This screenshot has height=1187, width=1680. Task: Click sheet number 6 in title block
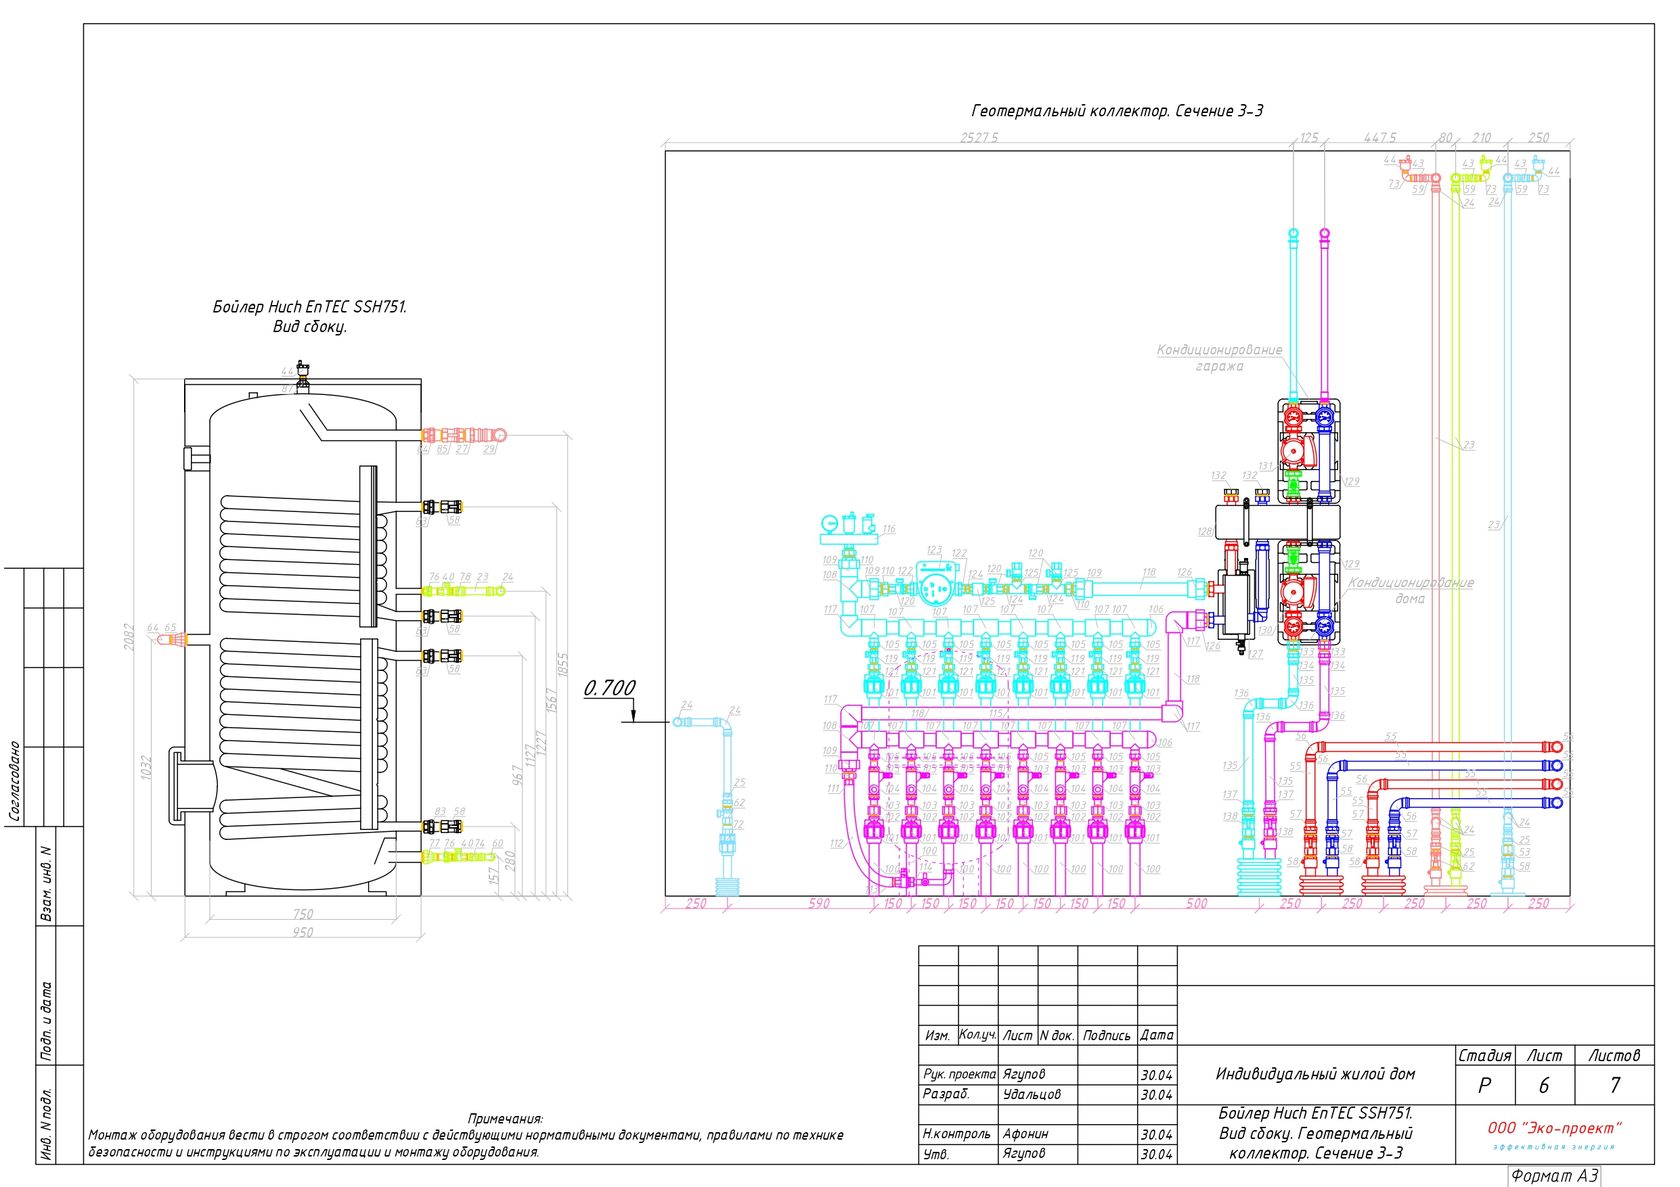pos(1544,1086)
